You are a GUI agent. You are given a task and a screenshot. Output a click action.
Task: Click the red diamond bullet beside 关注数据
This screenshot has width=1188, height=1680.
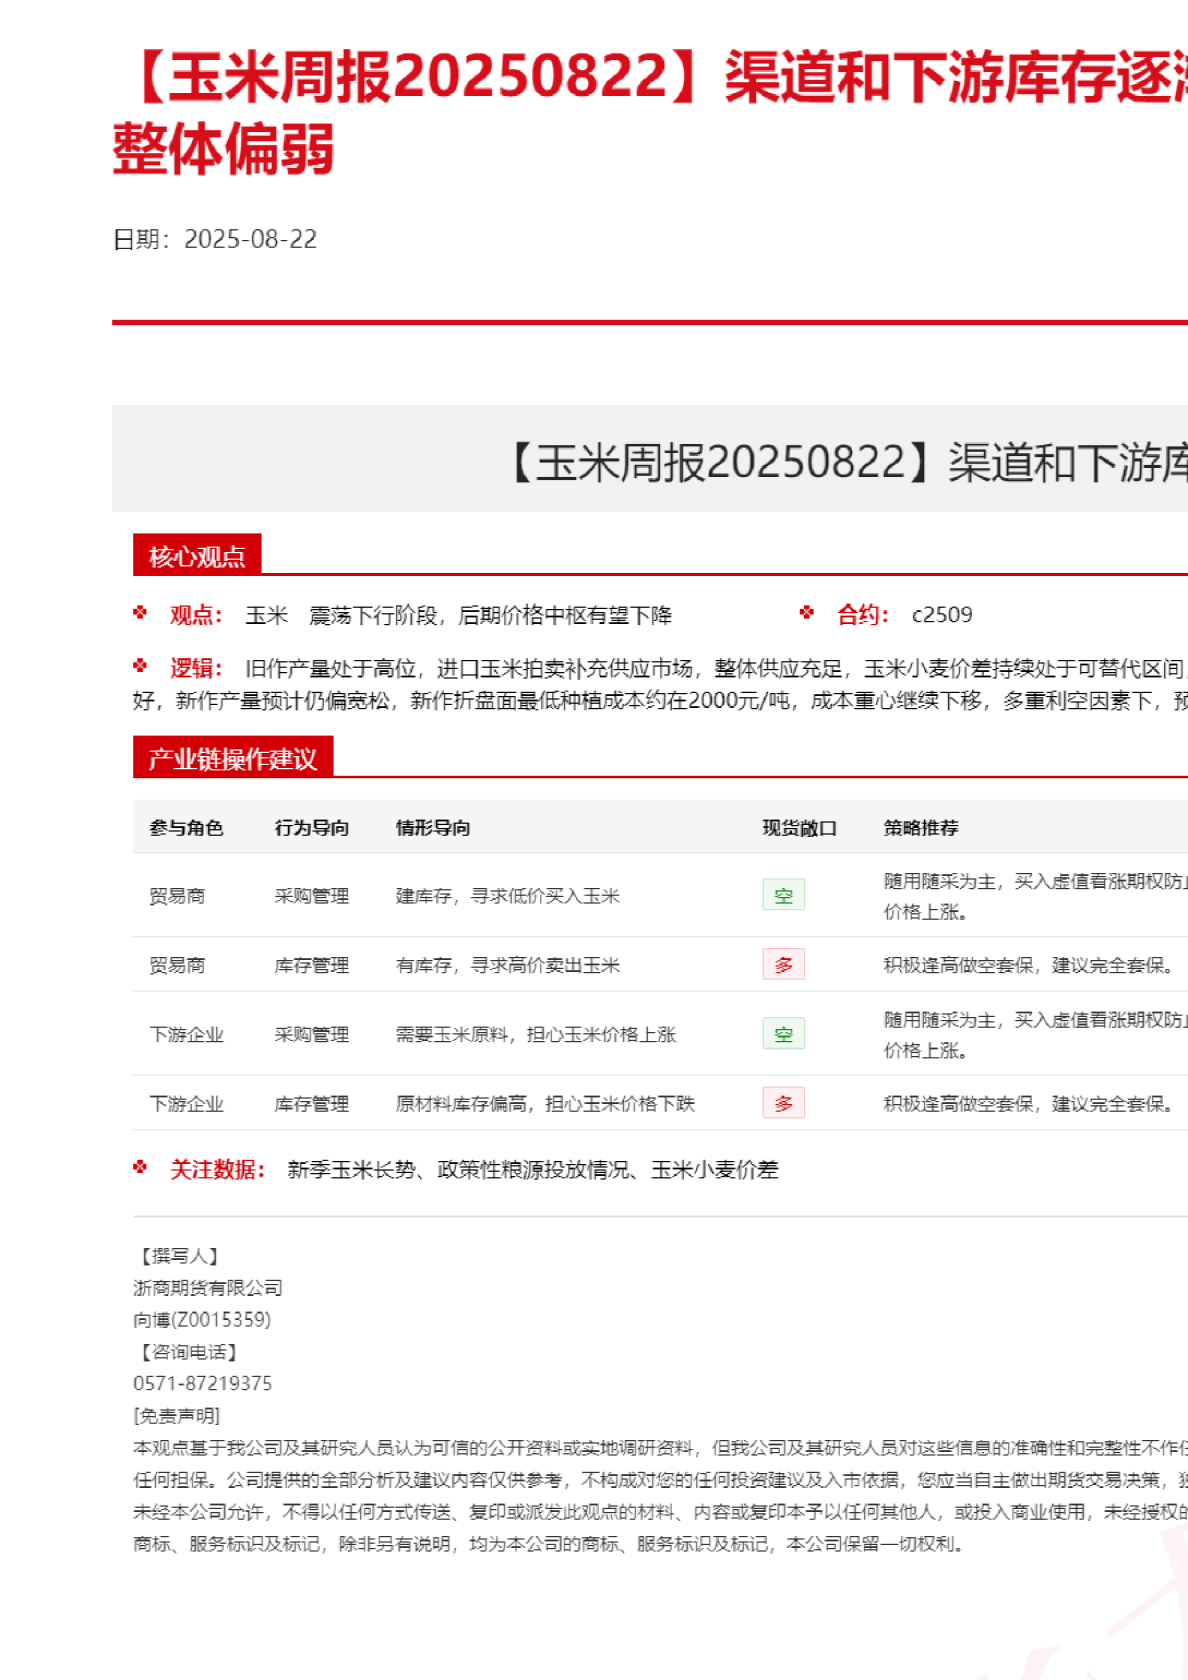pos(140,1167)
